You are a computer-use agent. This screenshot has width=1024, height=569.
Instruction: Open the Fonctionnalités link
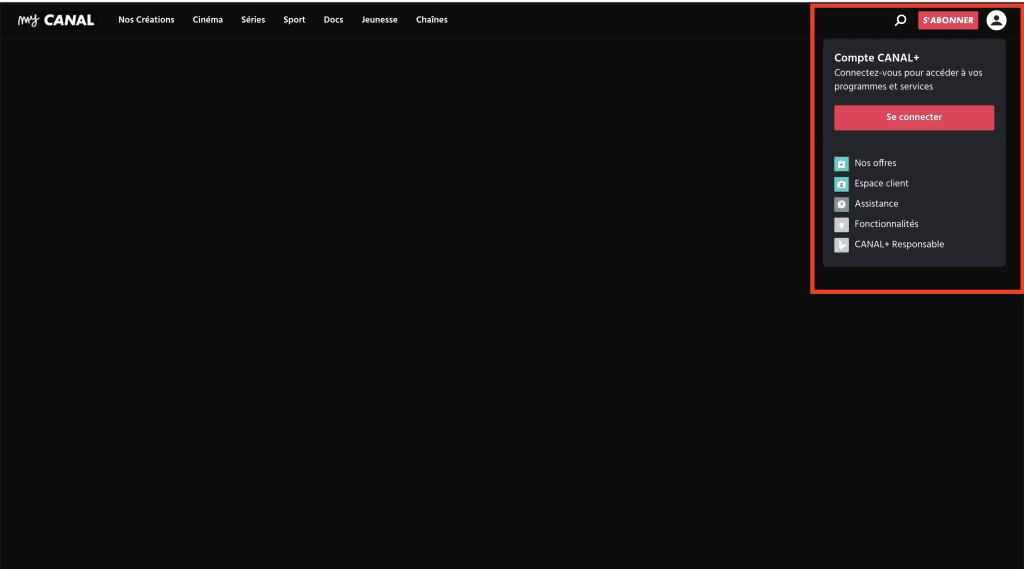(x=886, y=224)
